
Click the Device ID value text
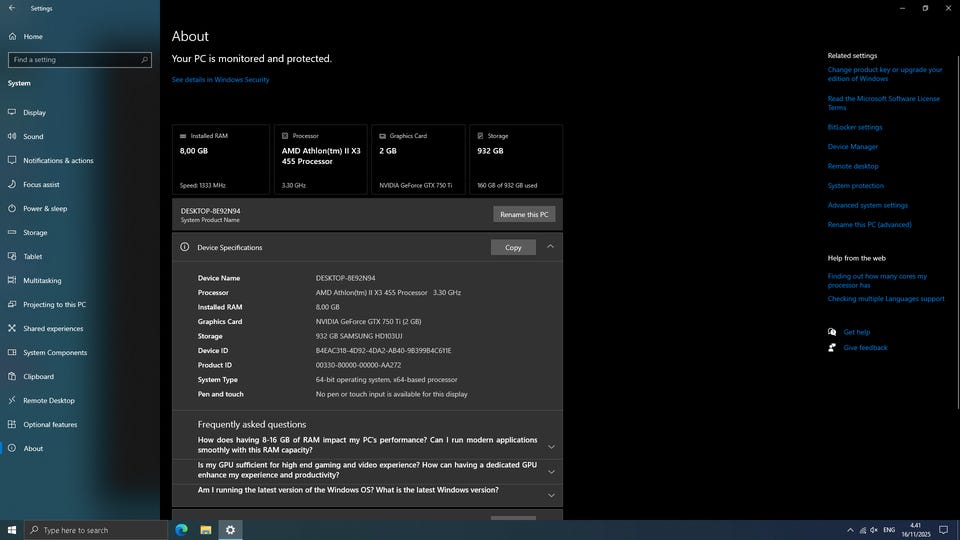[x=383, y=350]
